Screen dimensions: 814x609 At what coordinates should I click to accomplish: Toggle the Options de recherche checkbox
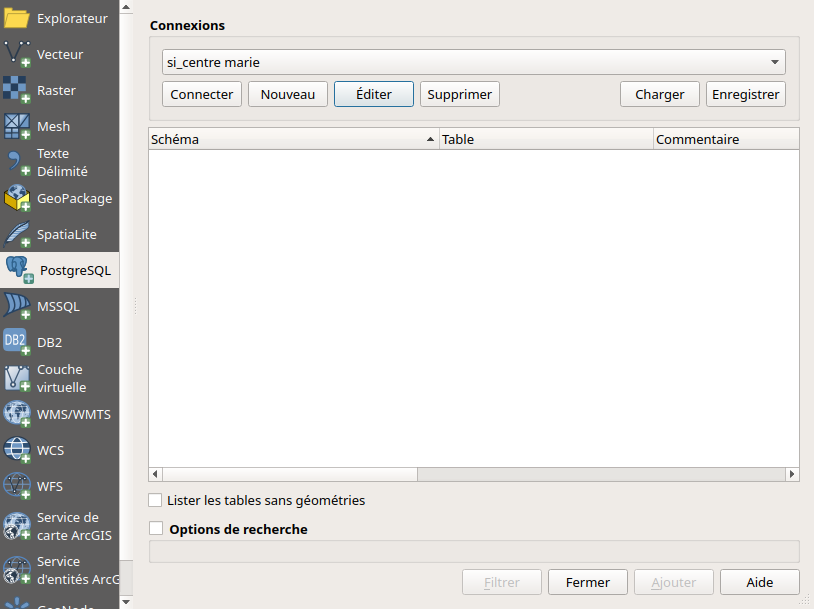click(155, 529)
